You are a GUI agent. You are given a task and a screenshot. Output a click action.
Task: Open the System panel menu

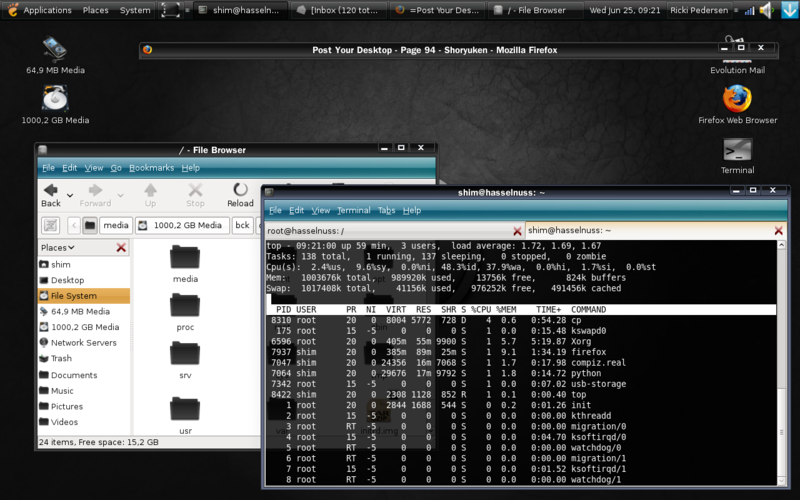(135, 10)
